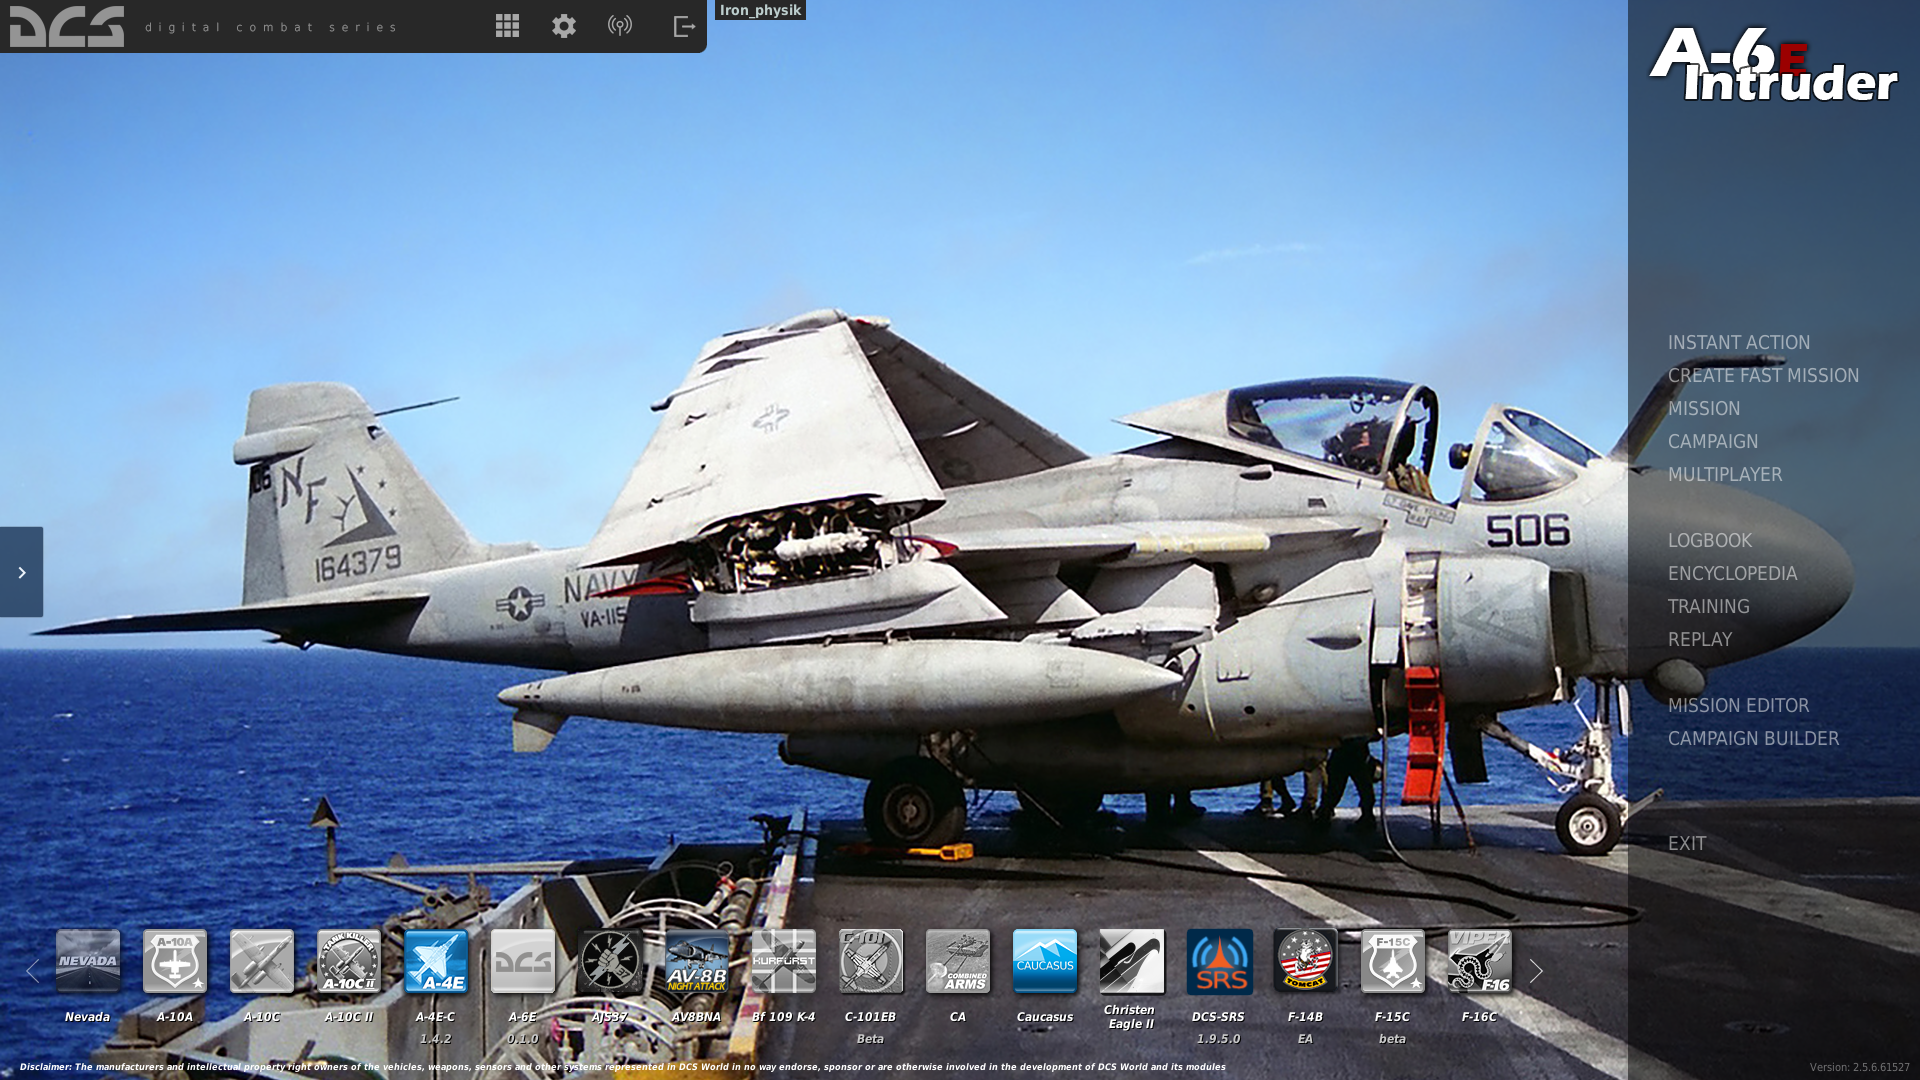The height and width of the screenshot is (1080, 1920).
Task: Select the A-6E module icon
Action: [x=523, y=961]
